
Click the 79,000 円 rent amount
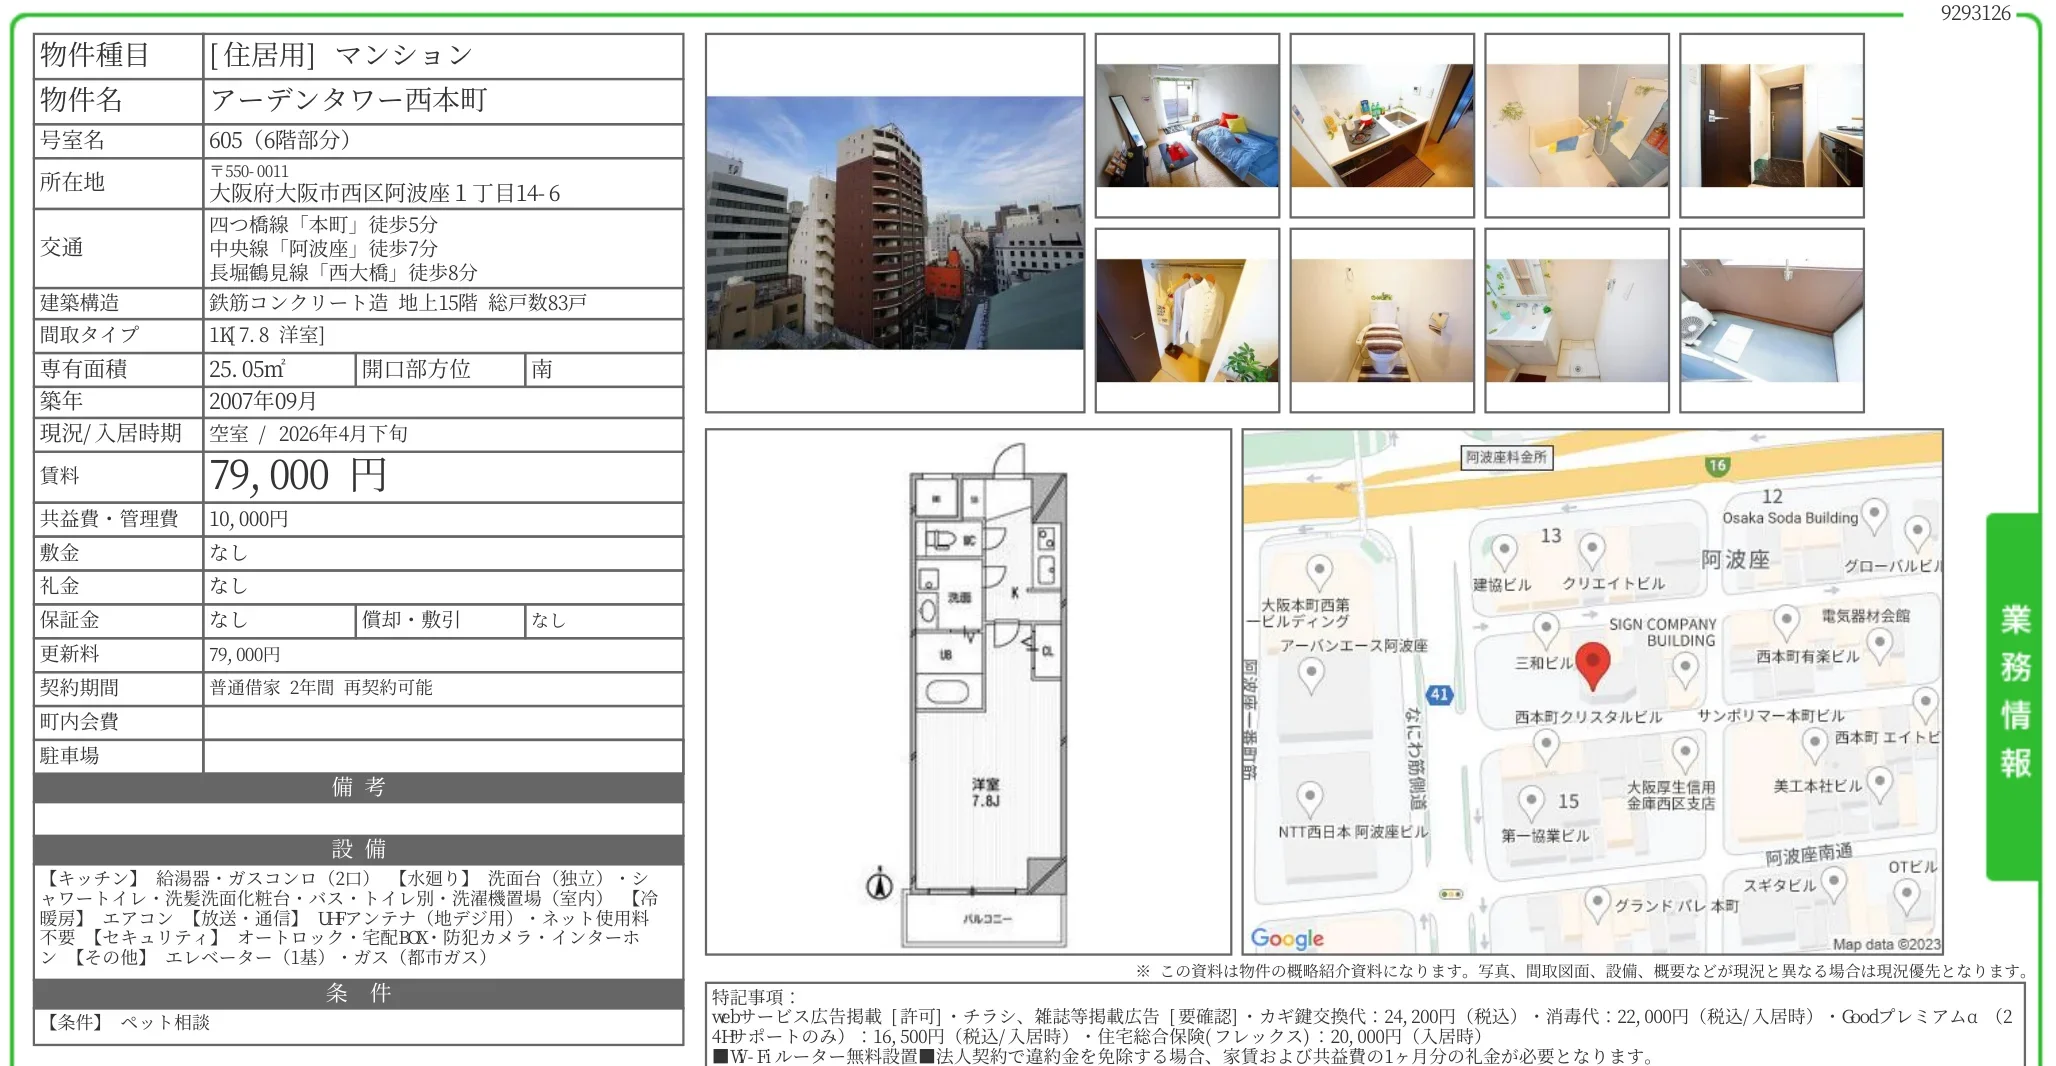298,476
